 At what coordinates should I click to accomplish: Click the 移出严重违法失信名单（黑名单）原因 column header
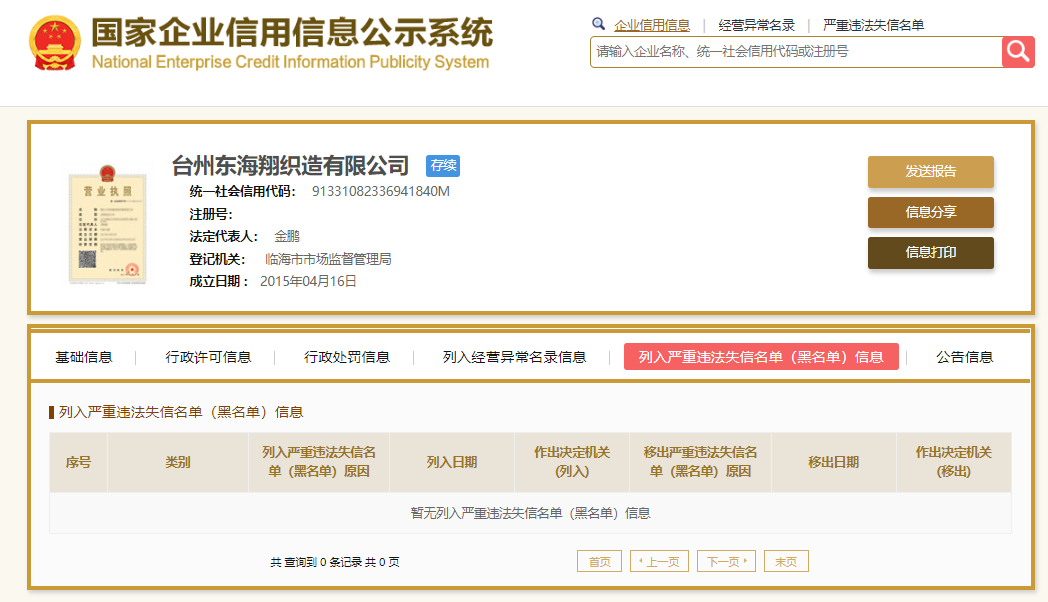(700, 462)
